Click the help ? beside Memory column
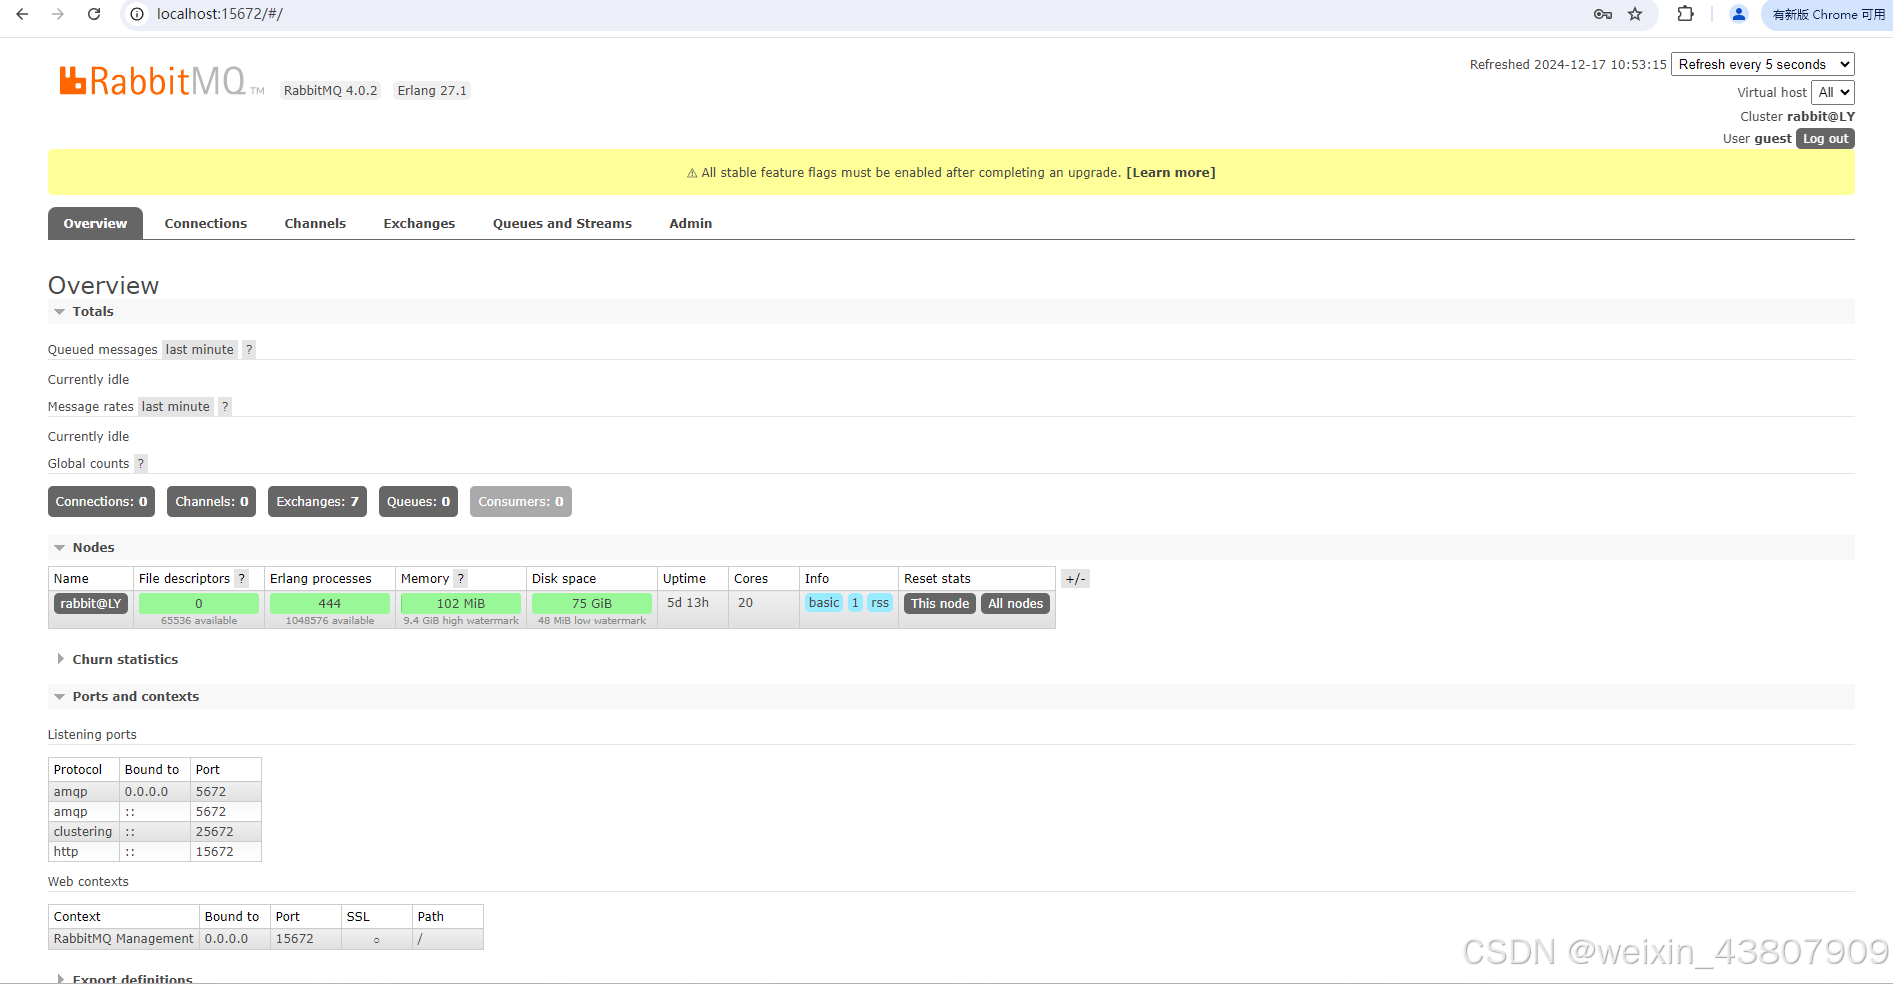The height and width of the screenshot is (984, 1893). (460, 578)
